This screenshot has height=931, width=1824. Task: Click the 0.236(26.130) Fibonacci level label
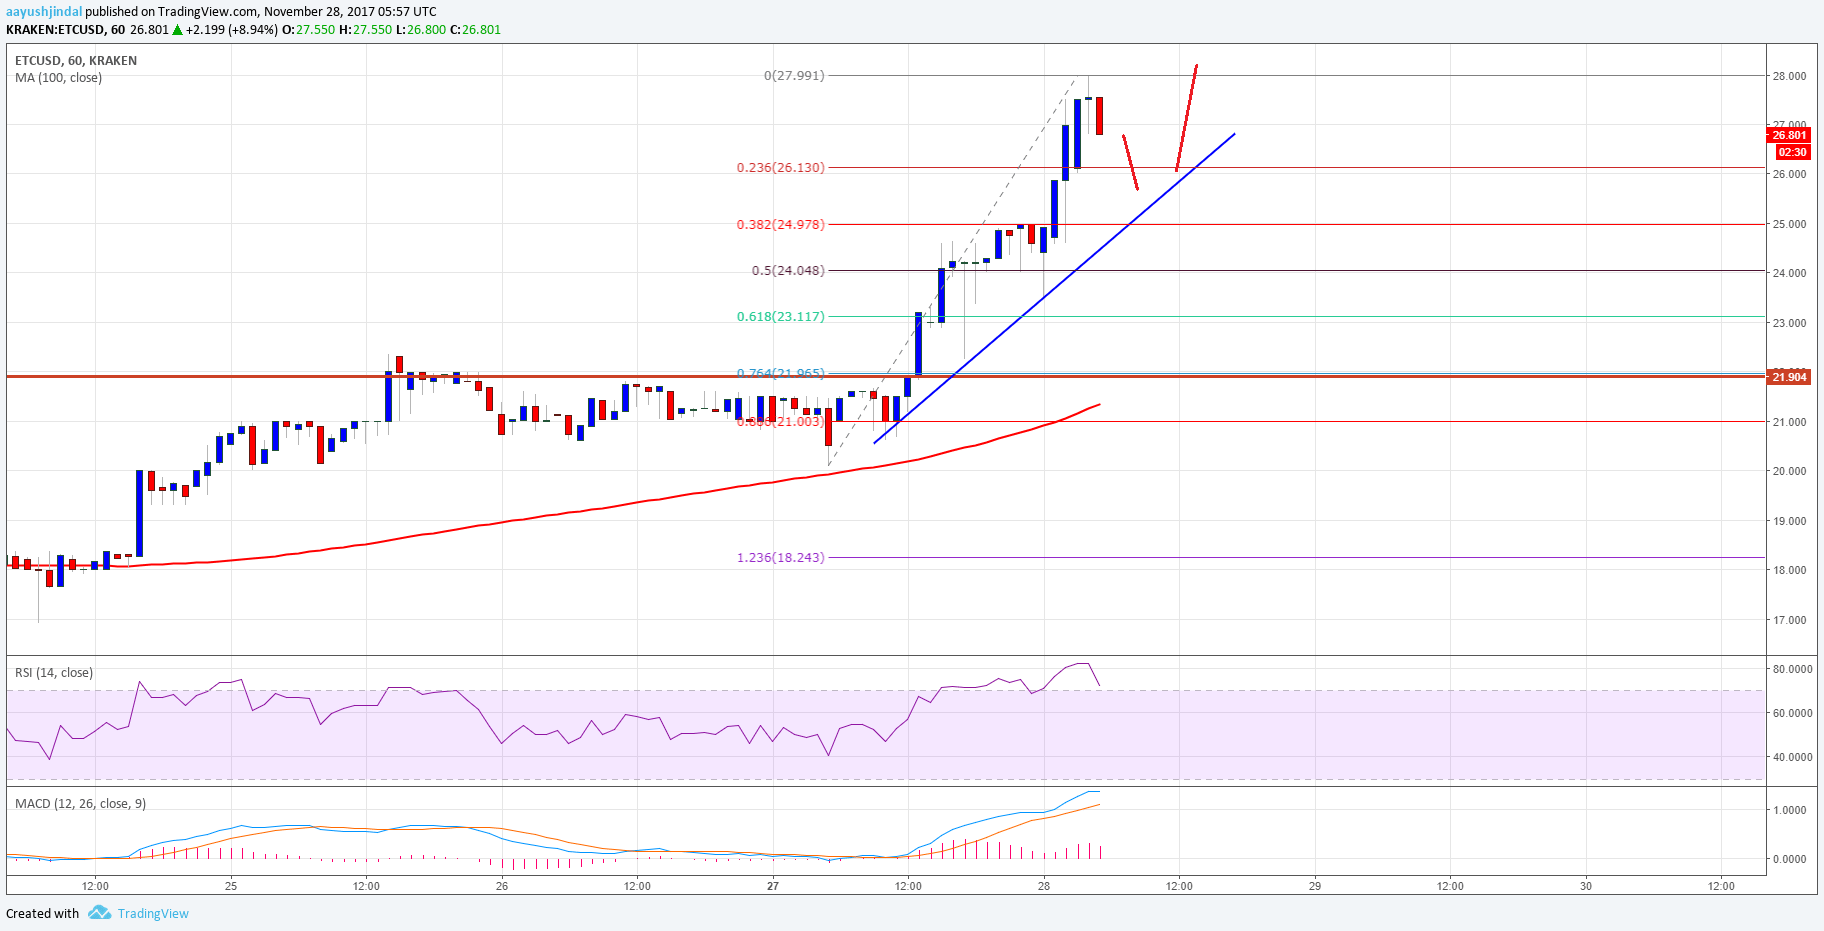[781, 167]
